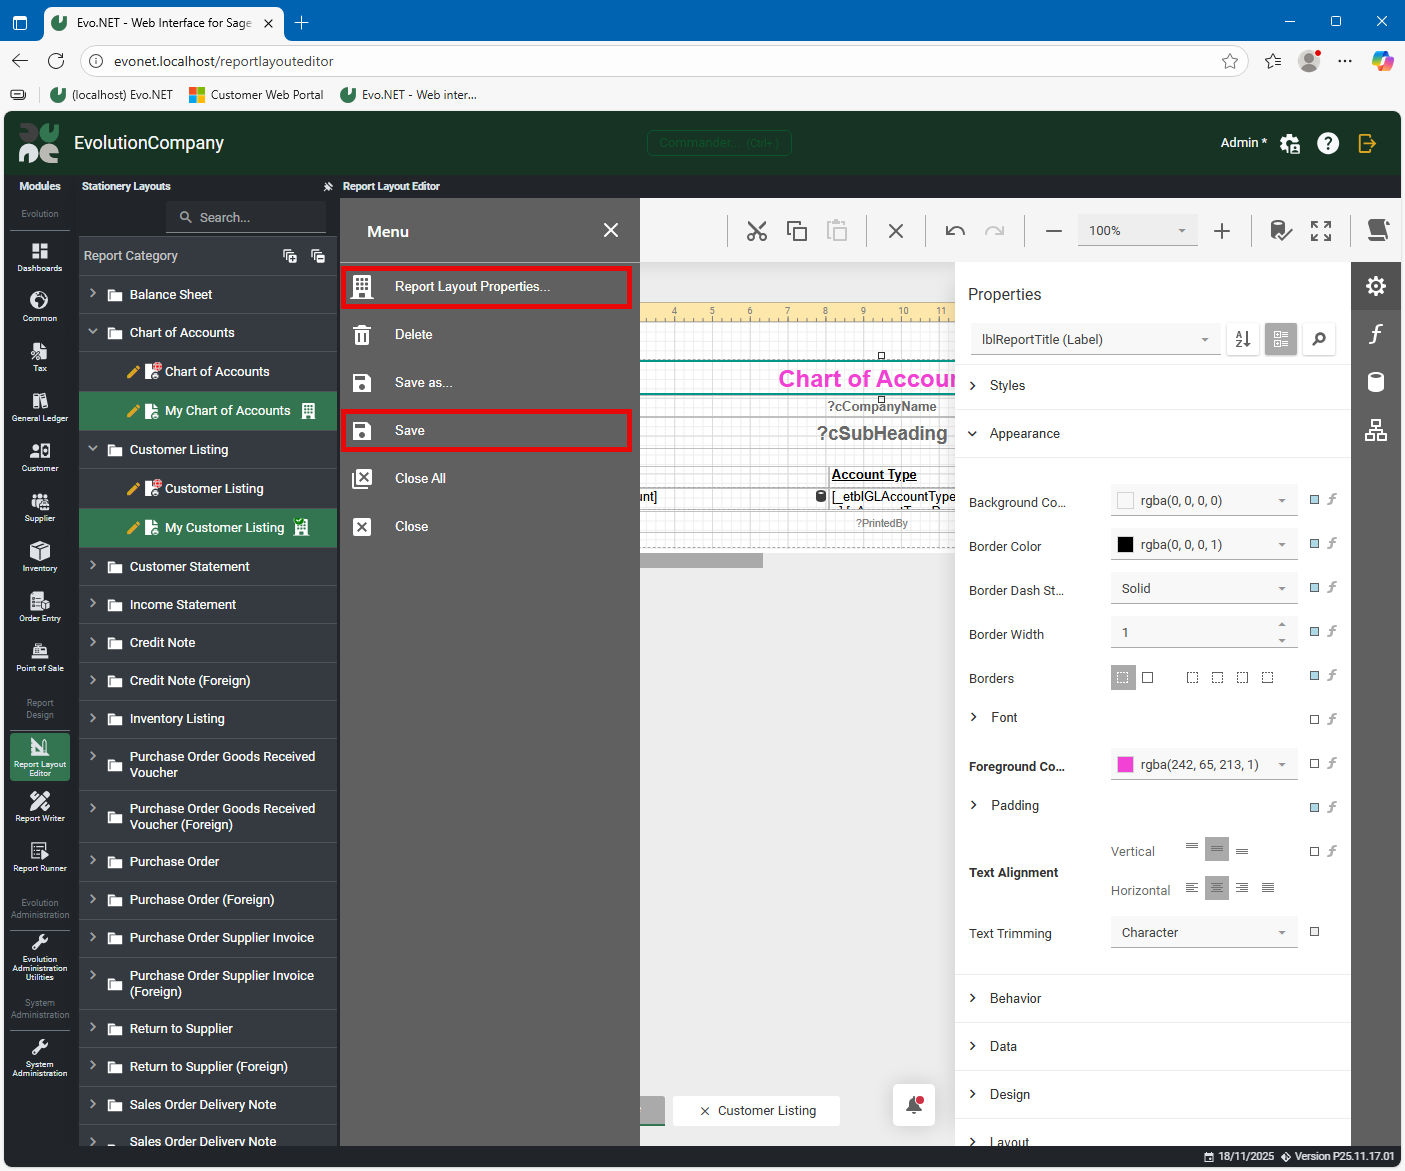1405x1171 pixels.
Task: Select Report Layout Properties from the menu
Action: click(471, 286)
